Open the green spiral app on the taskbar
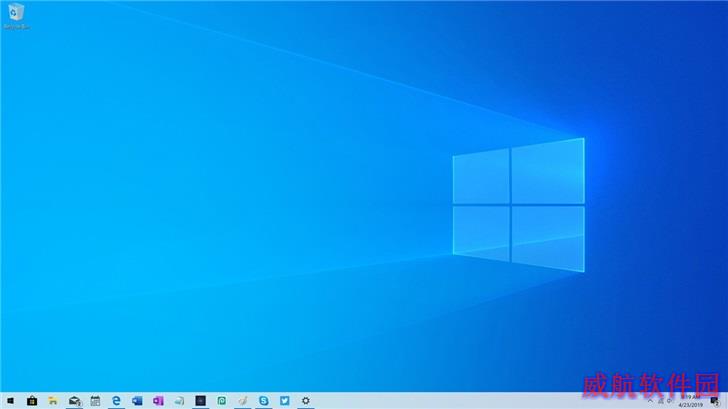This screenshot has width=728, height=409. click(221, 401)
